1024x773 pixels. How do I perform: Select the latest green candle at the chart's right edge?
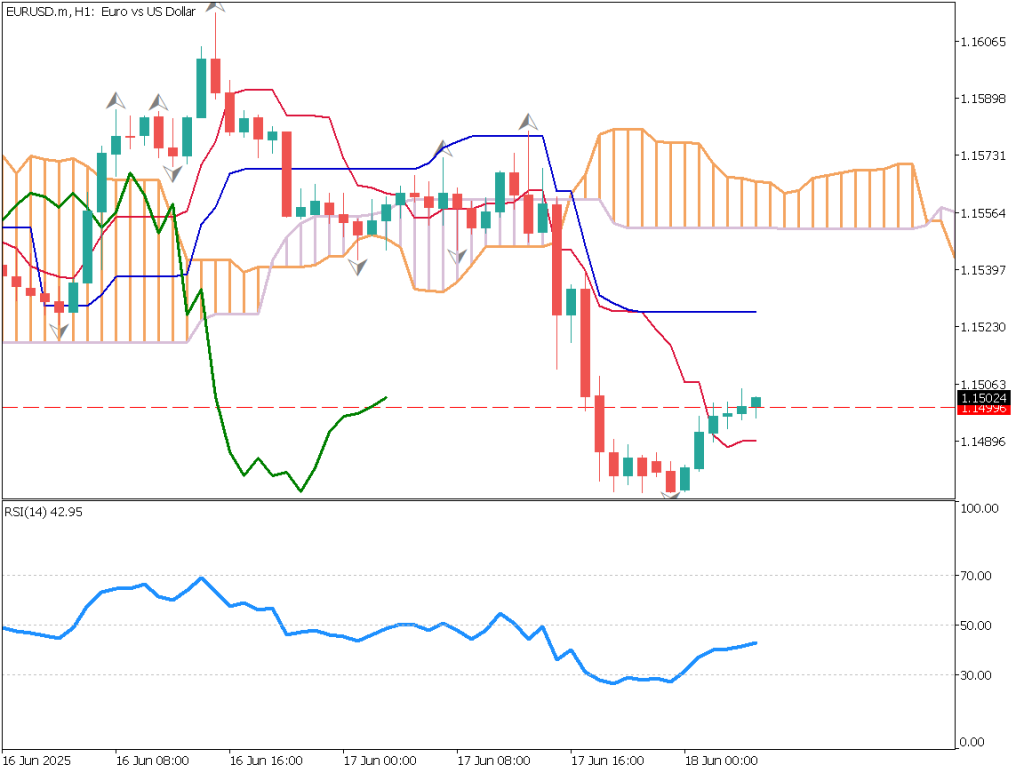click(756, 402)
